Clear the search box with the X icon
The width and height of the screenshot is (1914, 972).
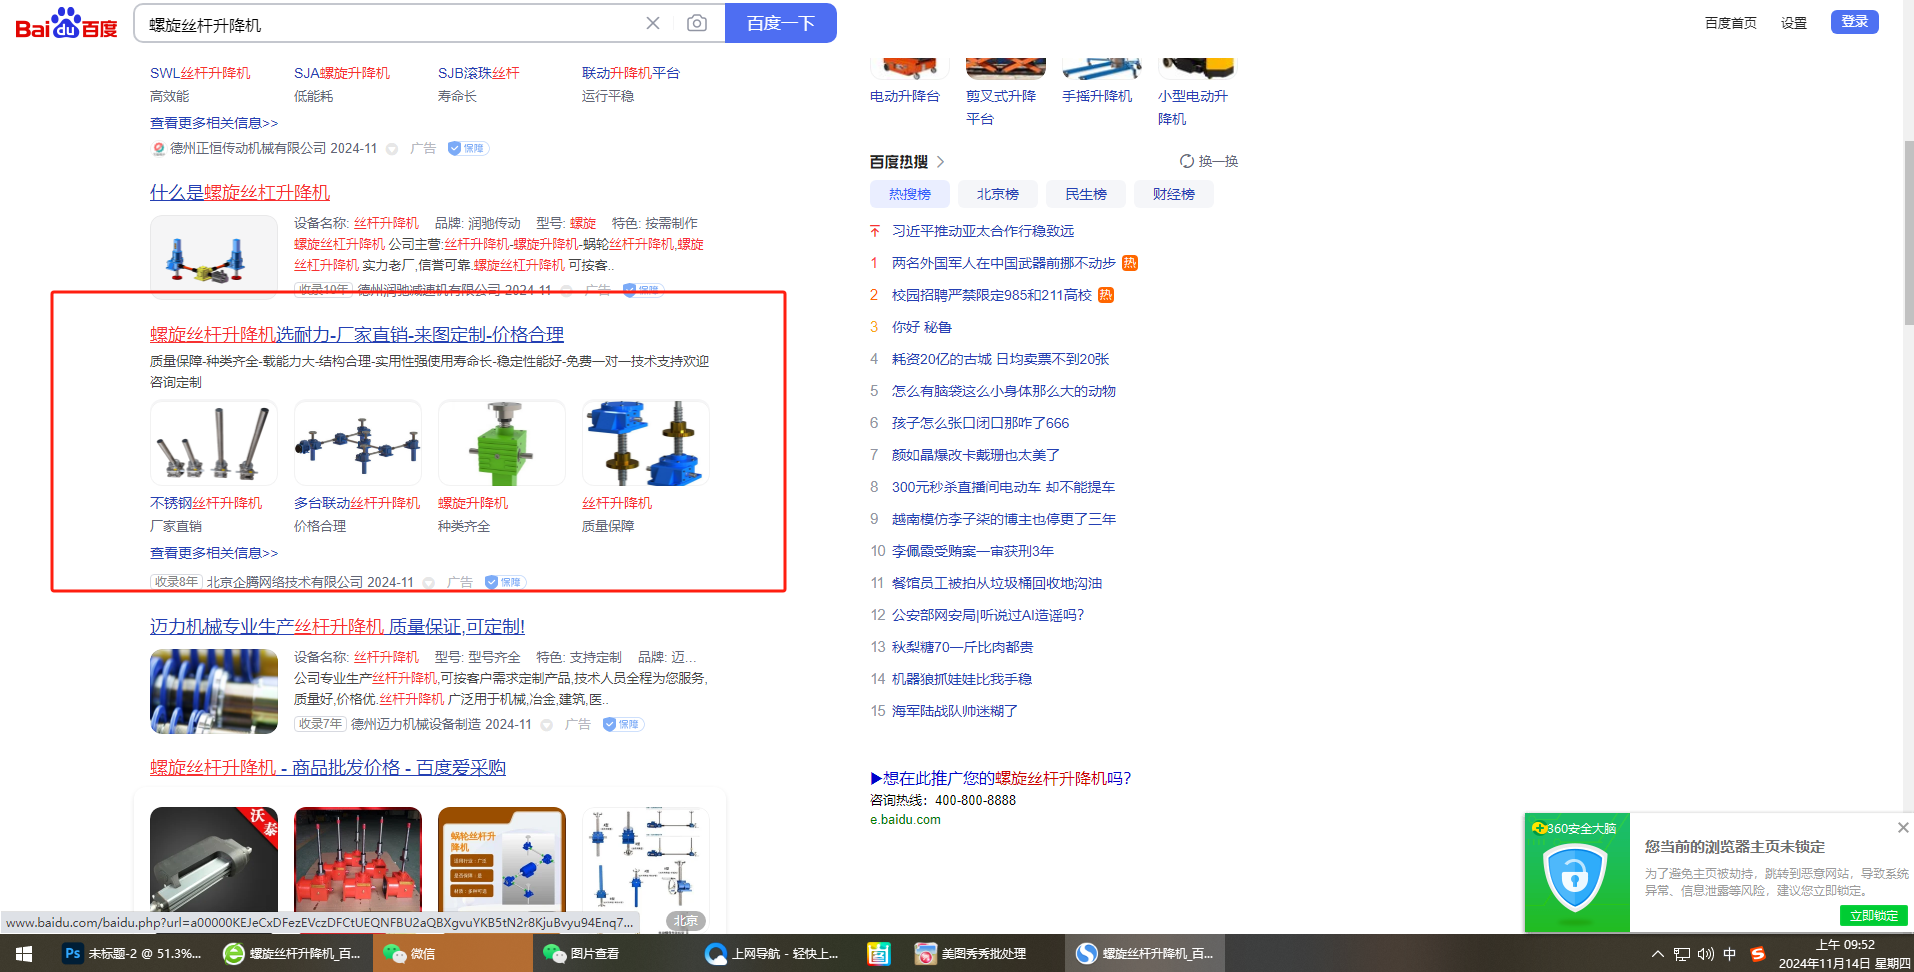point(653,23)
